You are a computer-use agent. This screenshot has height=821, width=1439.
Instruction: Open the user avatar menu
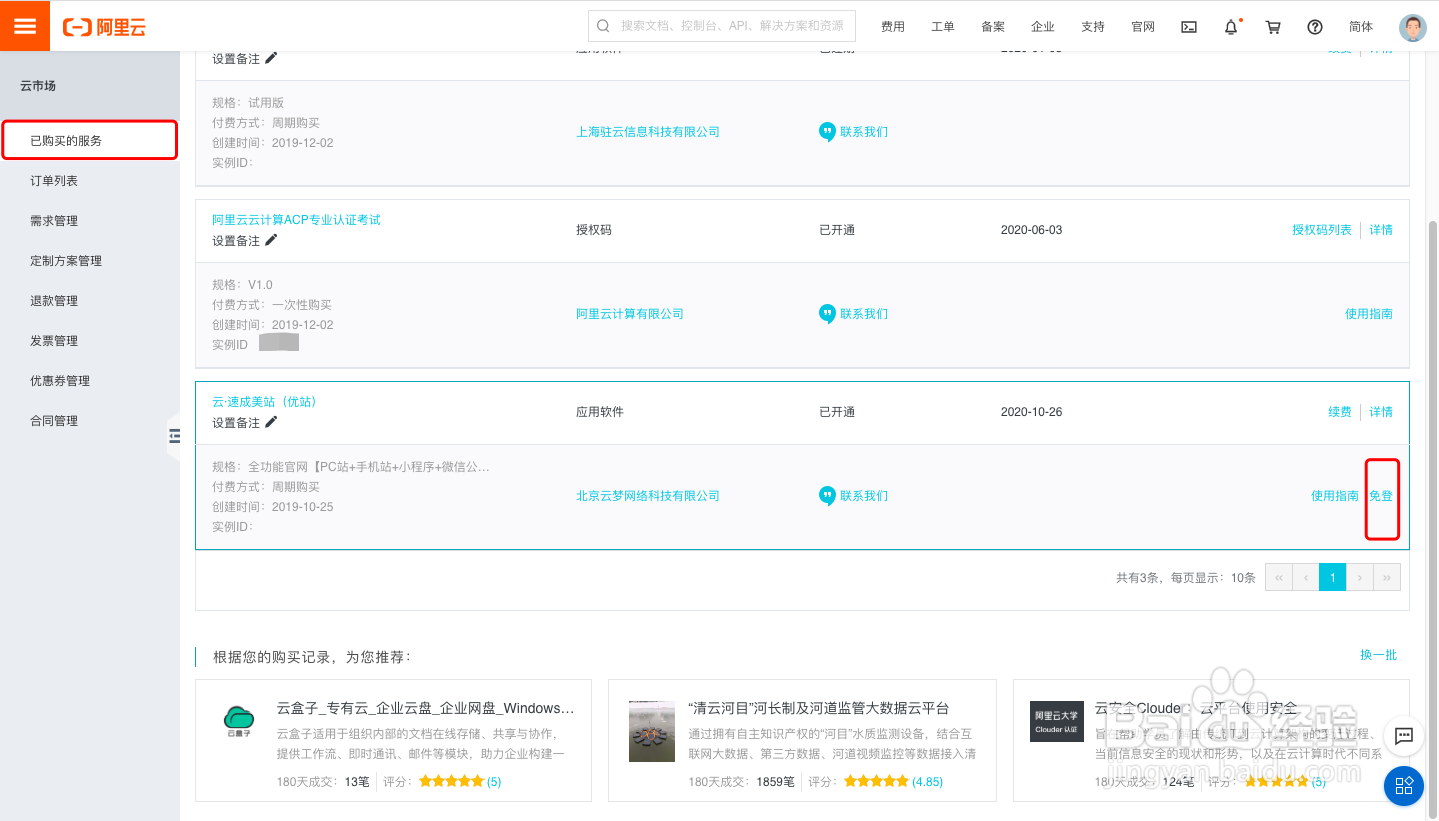point(1413,27)
